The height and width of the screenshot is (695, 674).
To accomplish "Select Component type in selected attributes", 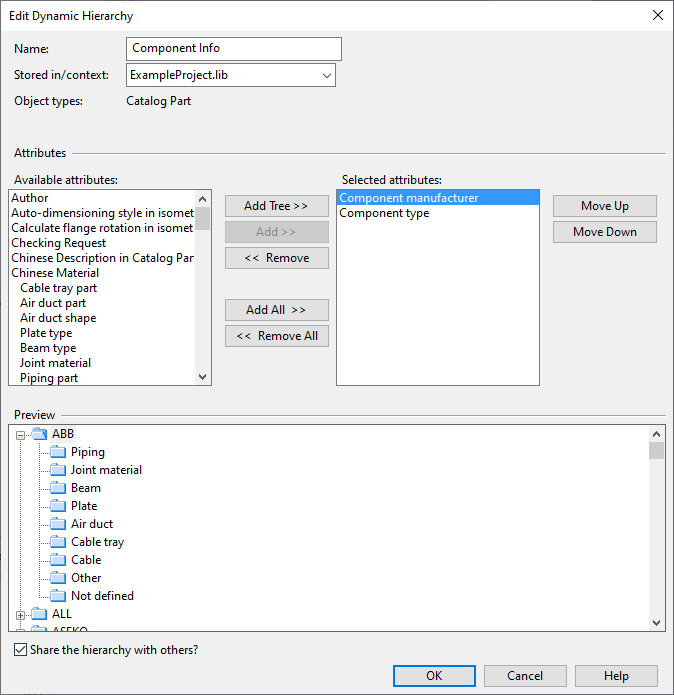I will tap(385, 213).
